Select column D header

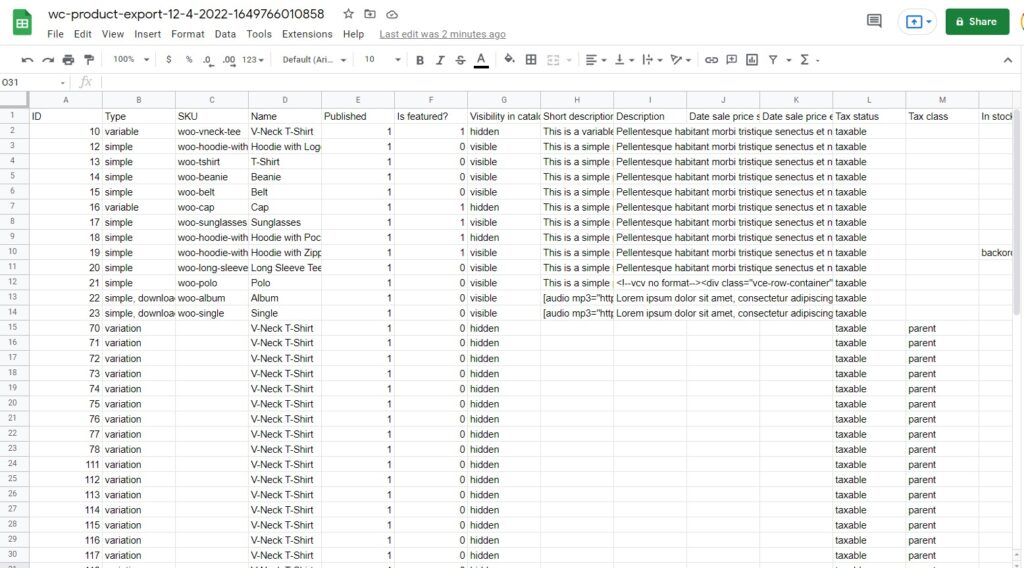(285, 100)
